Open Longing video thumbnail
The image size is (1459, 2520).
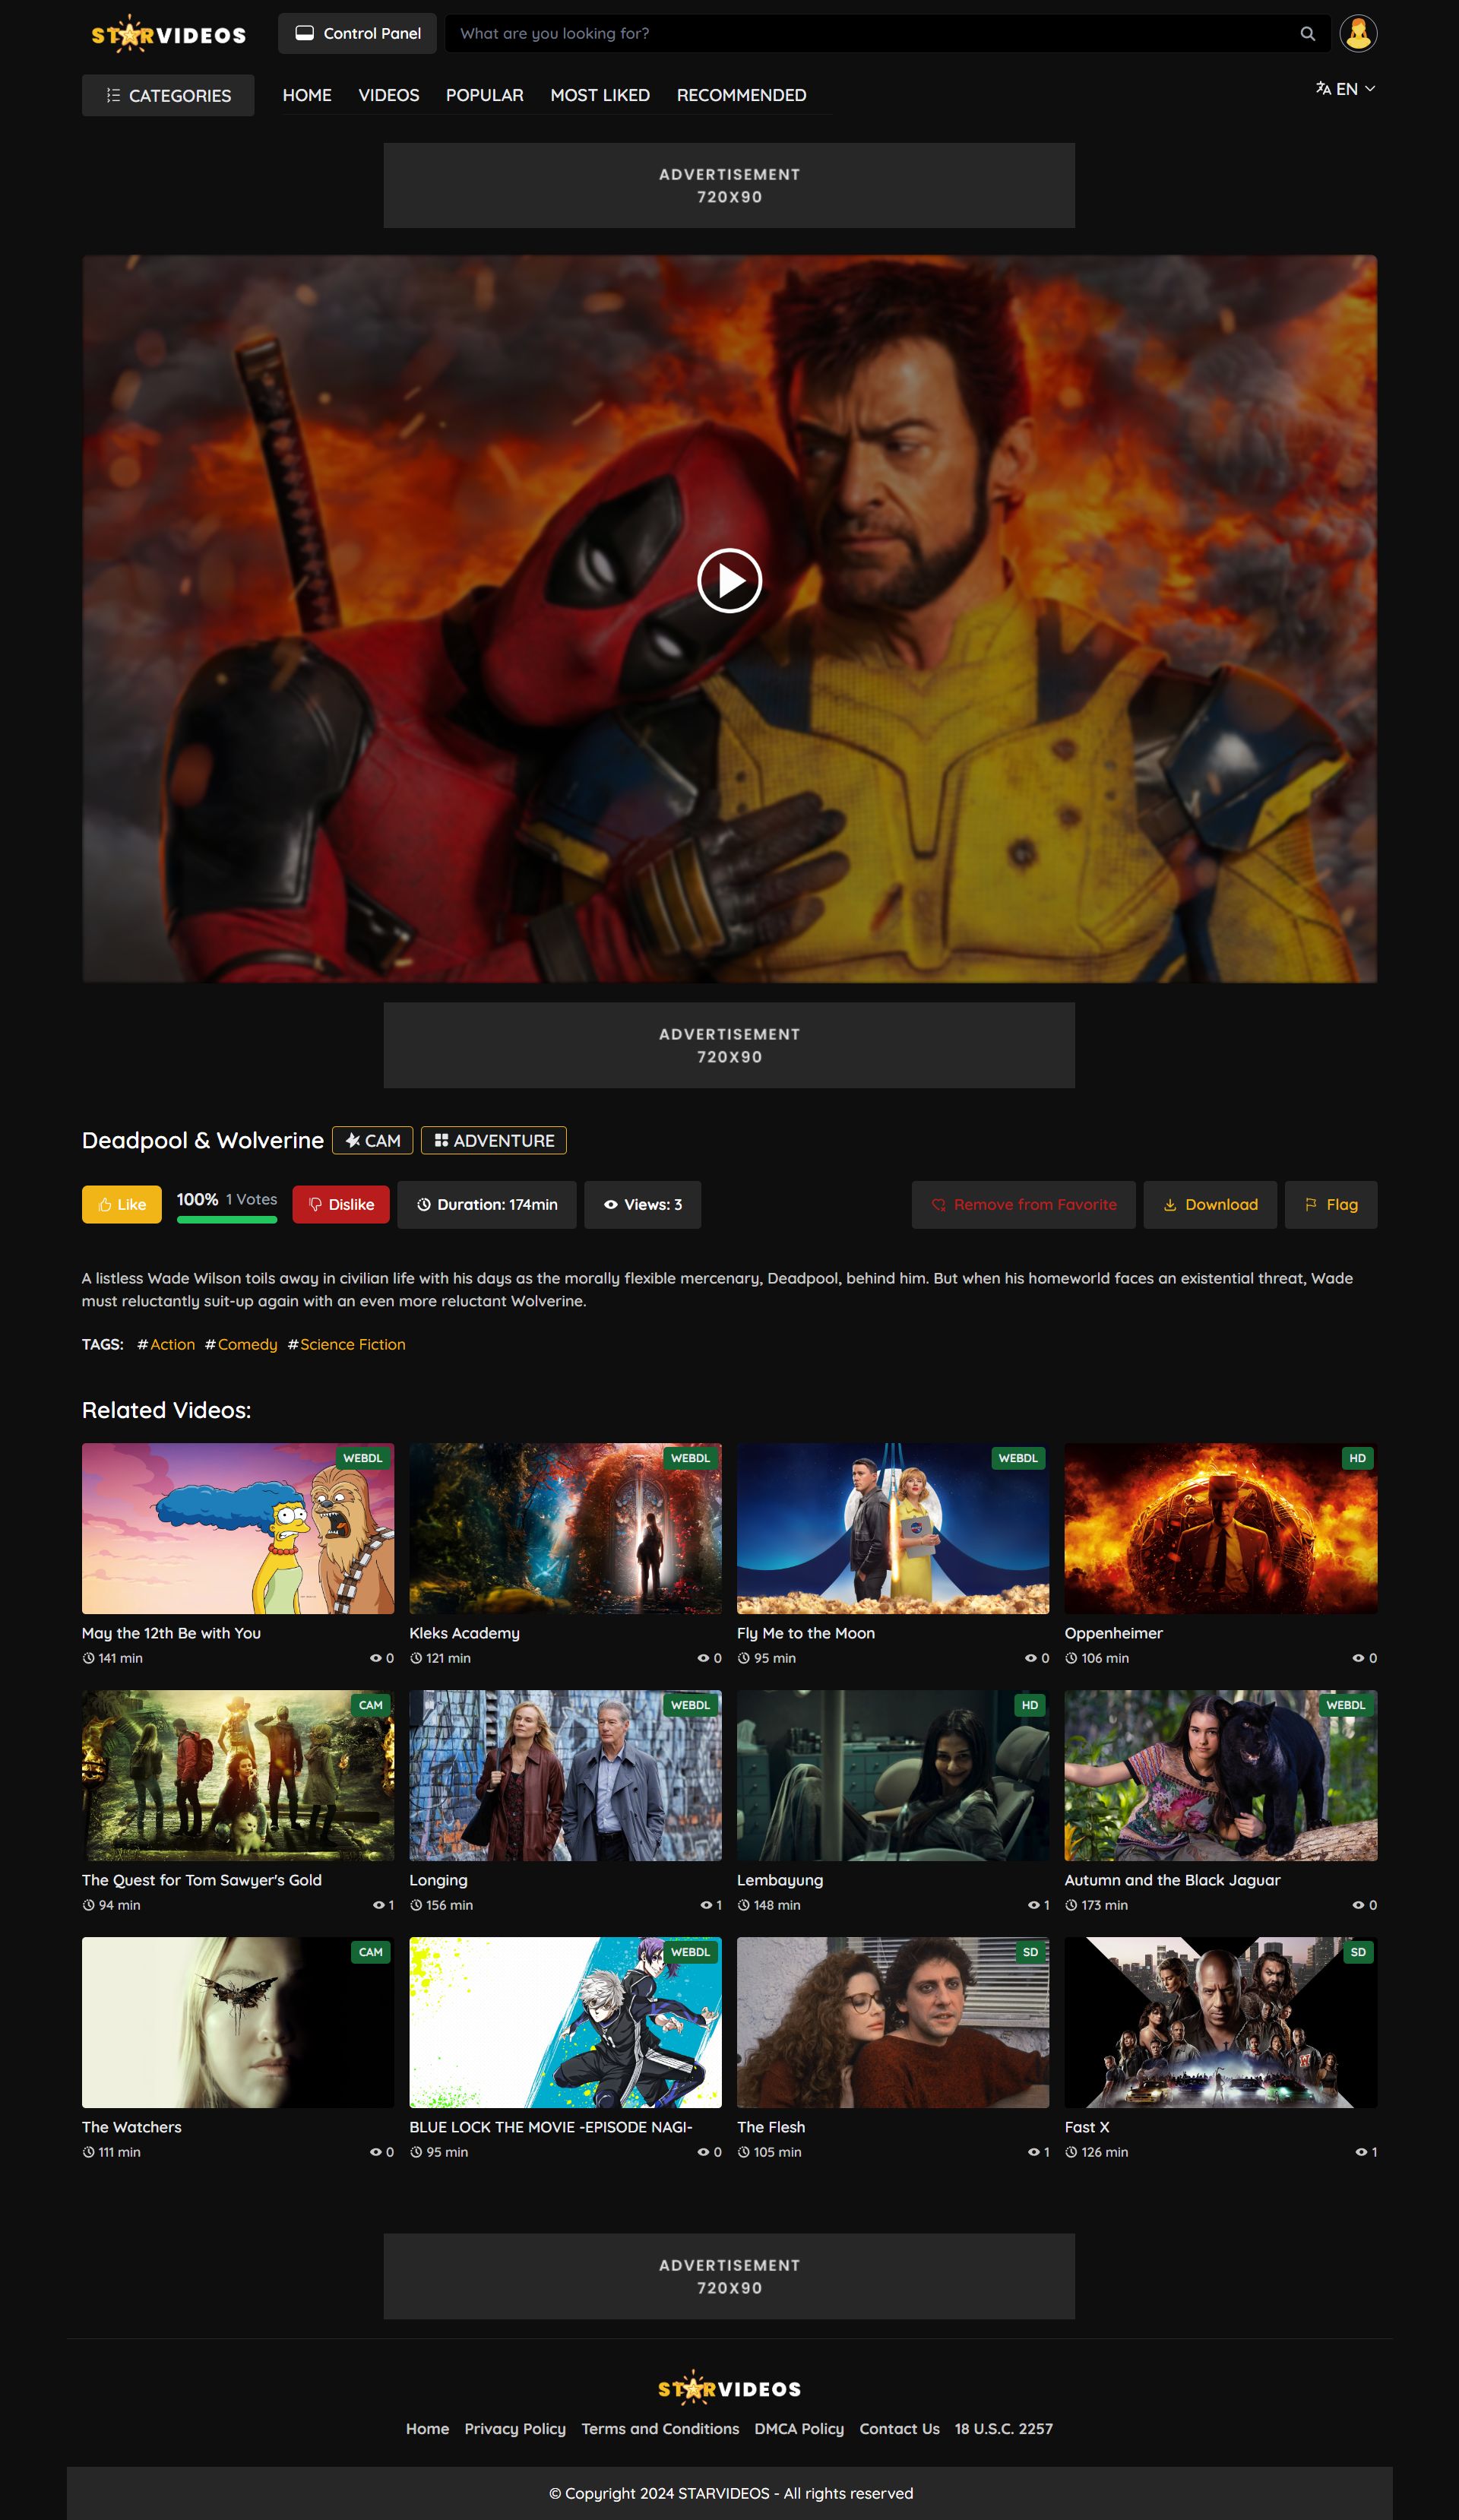[565, 1775]
